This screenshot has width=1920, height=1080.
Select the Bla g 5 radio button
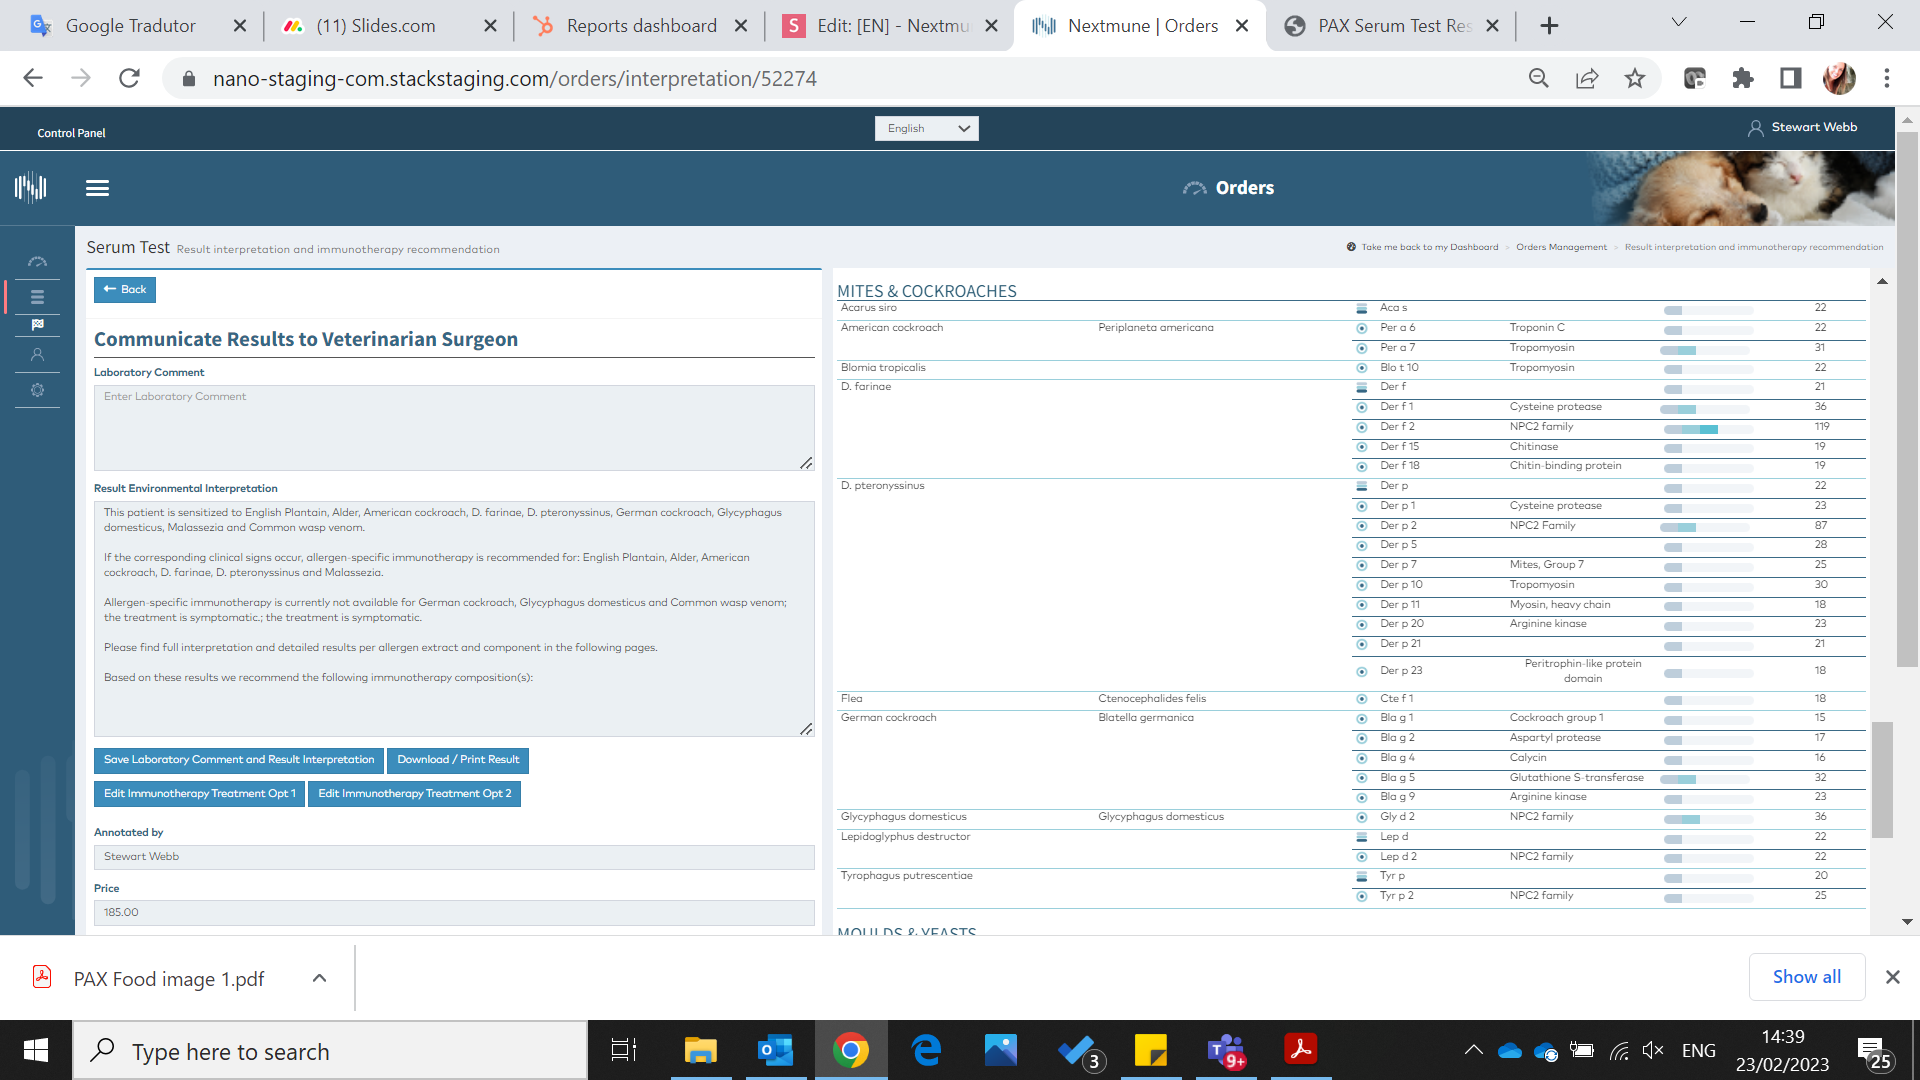(1361, 779)
